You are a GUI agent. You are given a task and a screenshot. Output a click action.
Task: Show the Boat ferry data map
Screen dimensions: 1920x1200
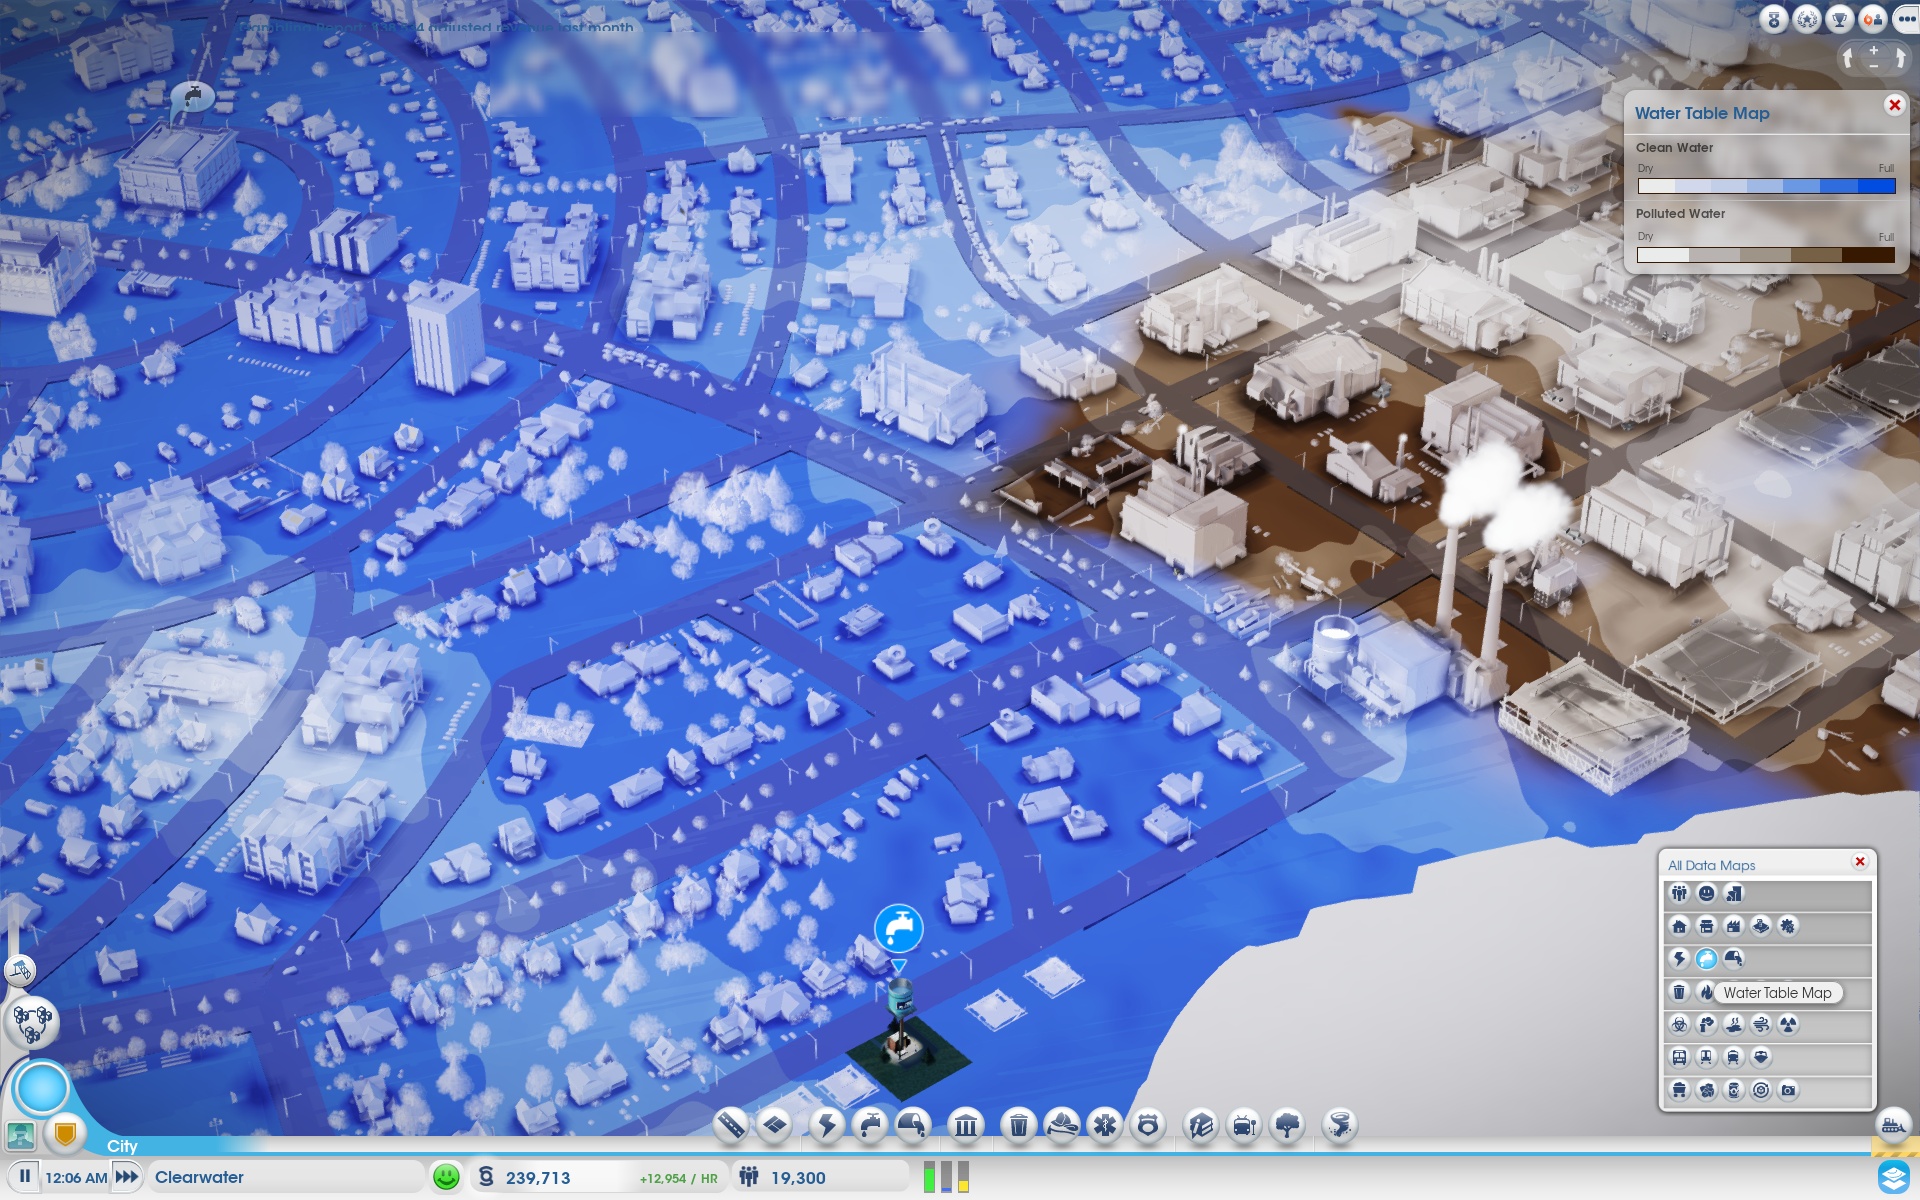(x=1761, y=1057)
